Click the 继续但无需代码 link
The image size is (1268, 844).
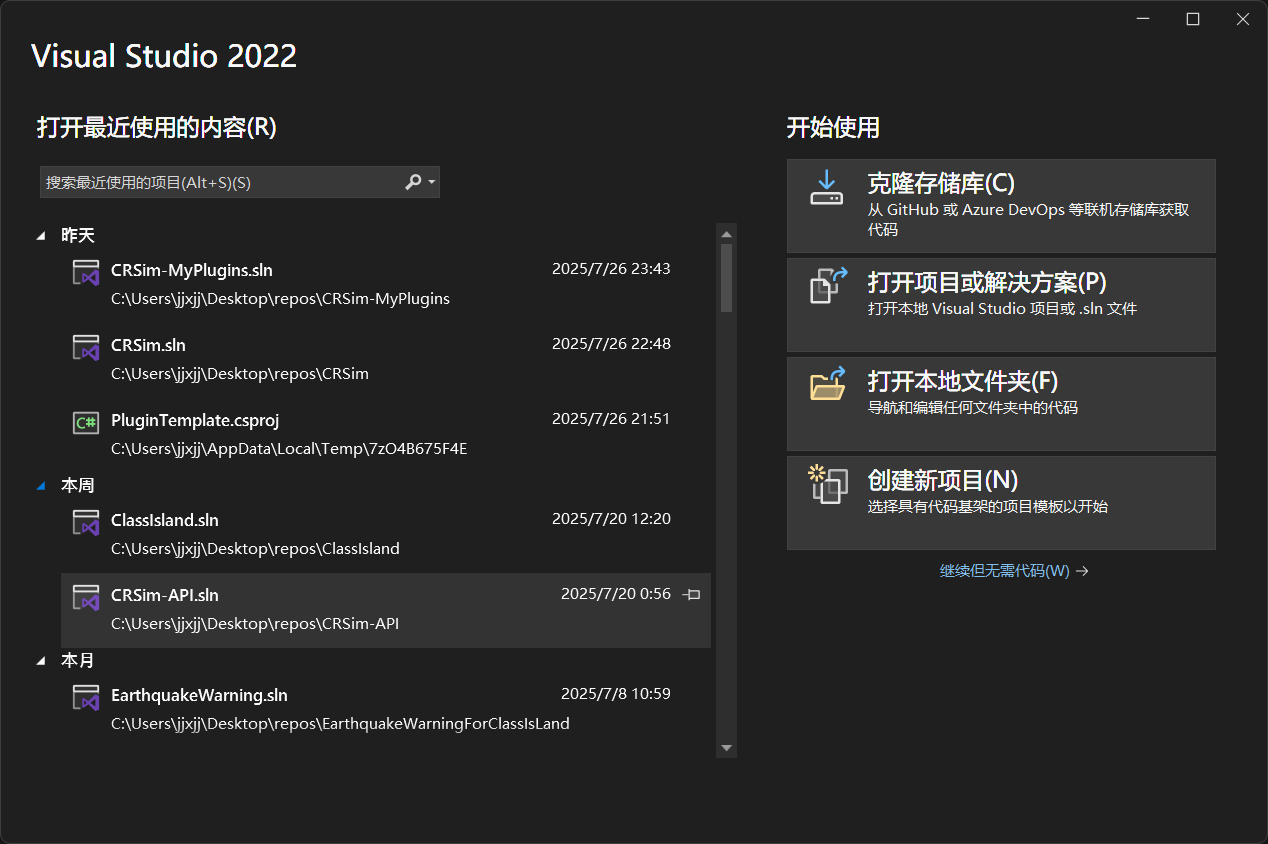(x=1013, y=571)
